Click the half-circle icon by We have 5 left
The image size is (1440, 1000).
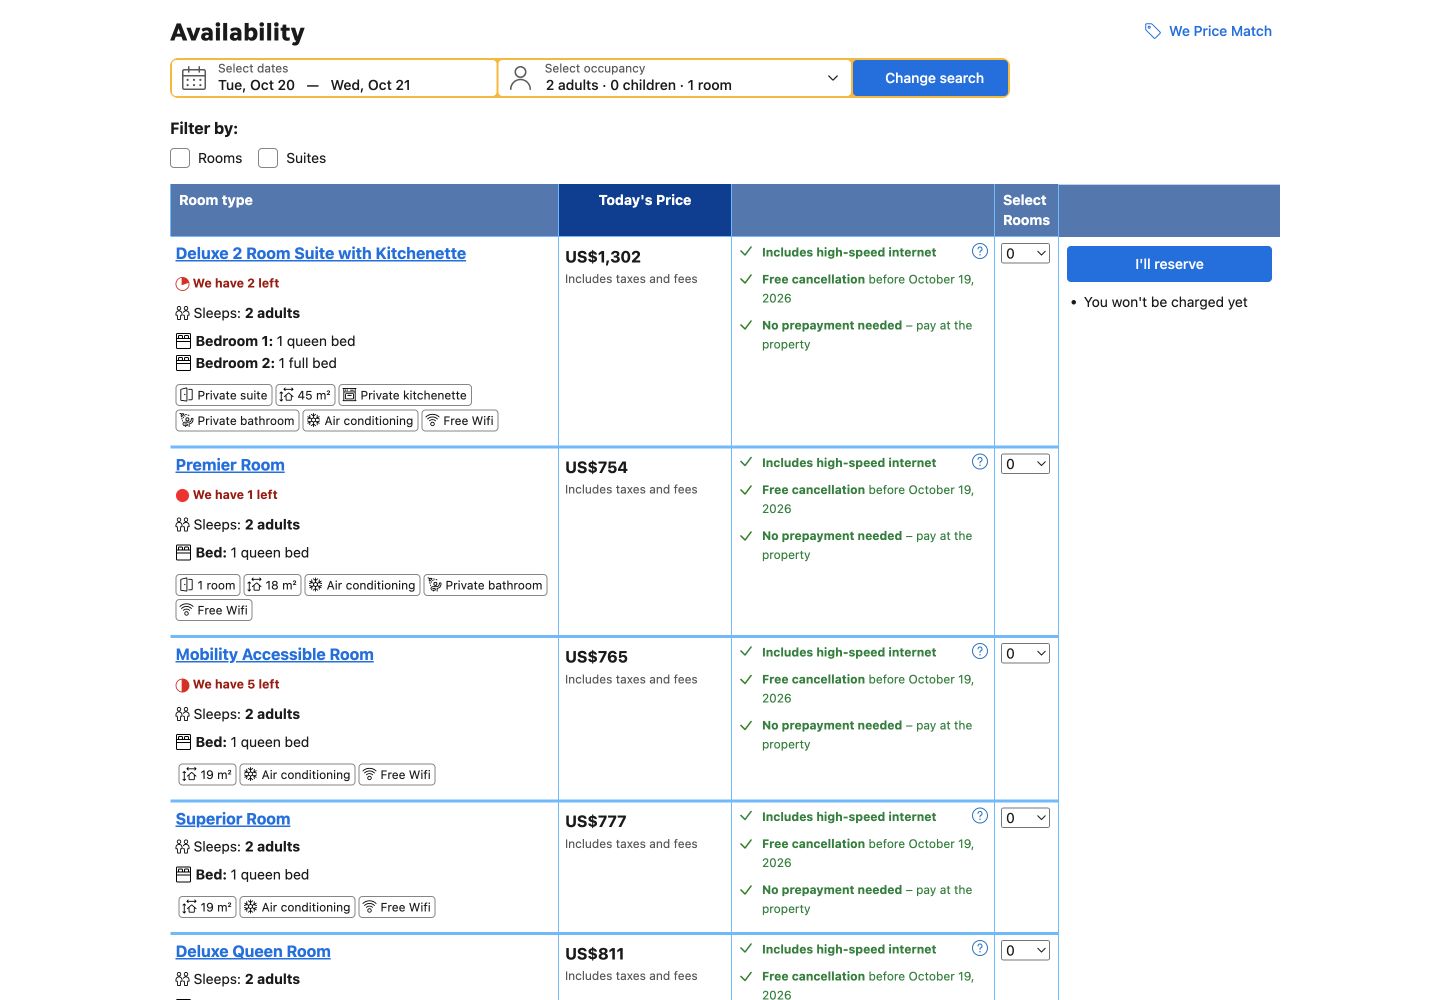click(x=183, y=685)
